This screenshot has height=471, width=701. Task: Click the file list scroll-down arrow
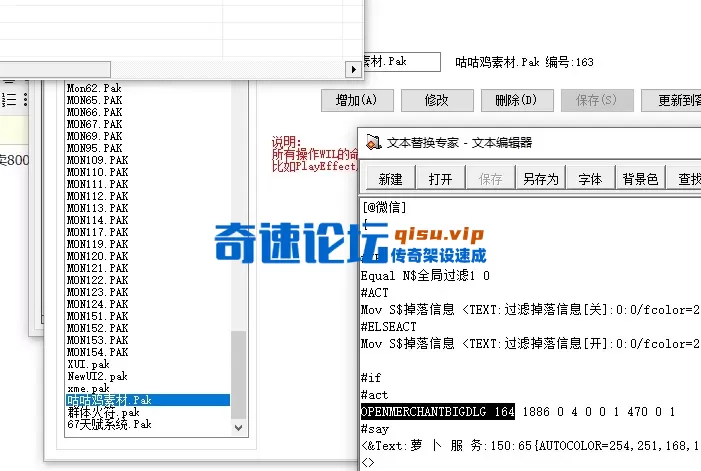[x=238, y=428]
